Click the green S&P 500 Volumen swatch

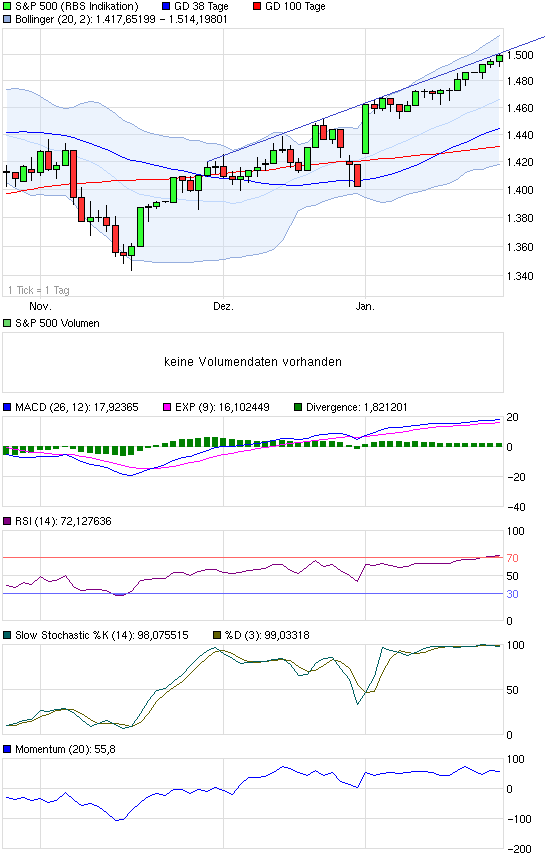7,323
